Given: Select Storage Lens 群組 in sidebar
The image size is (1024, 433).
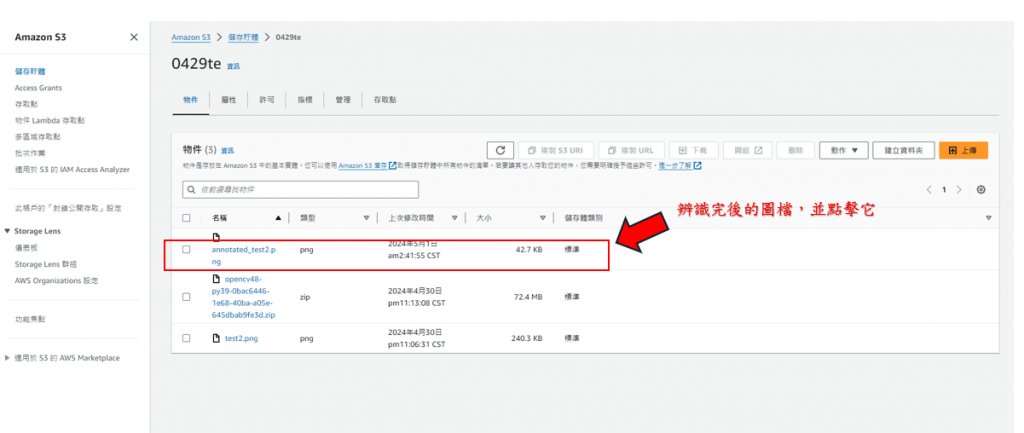Looking at the screenshot, I should coord(47,264).
